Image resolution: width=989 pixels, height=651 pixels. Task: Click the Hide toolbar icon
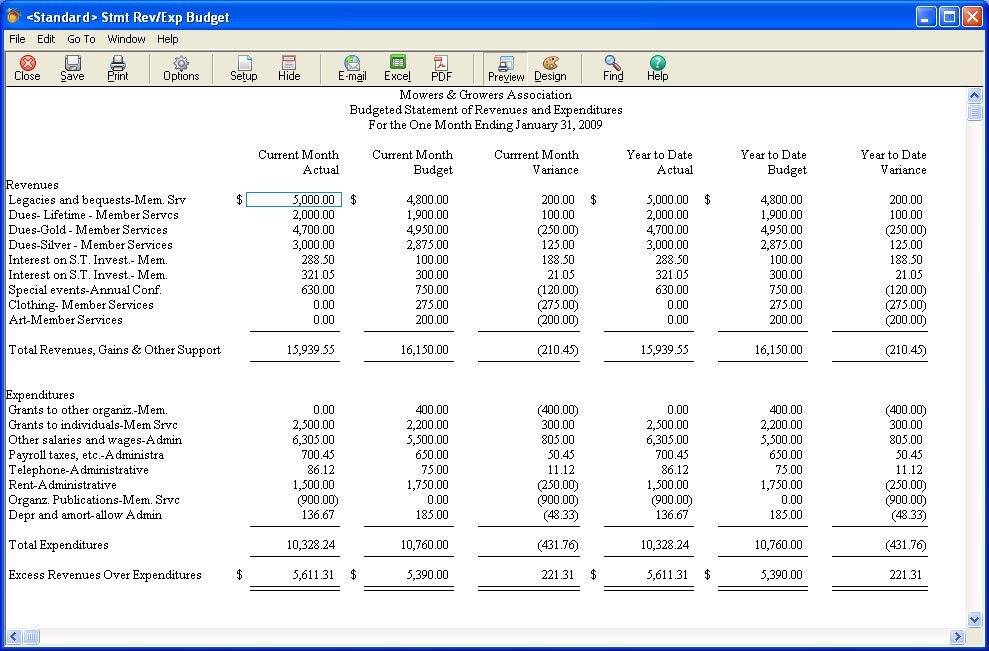click(x=289, y=68)
